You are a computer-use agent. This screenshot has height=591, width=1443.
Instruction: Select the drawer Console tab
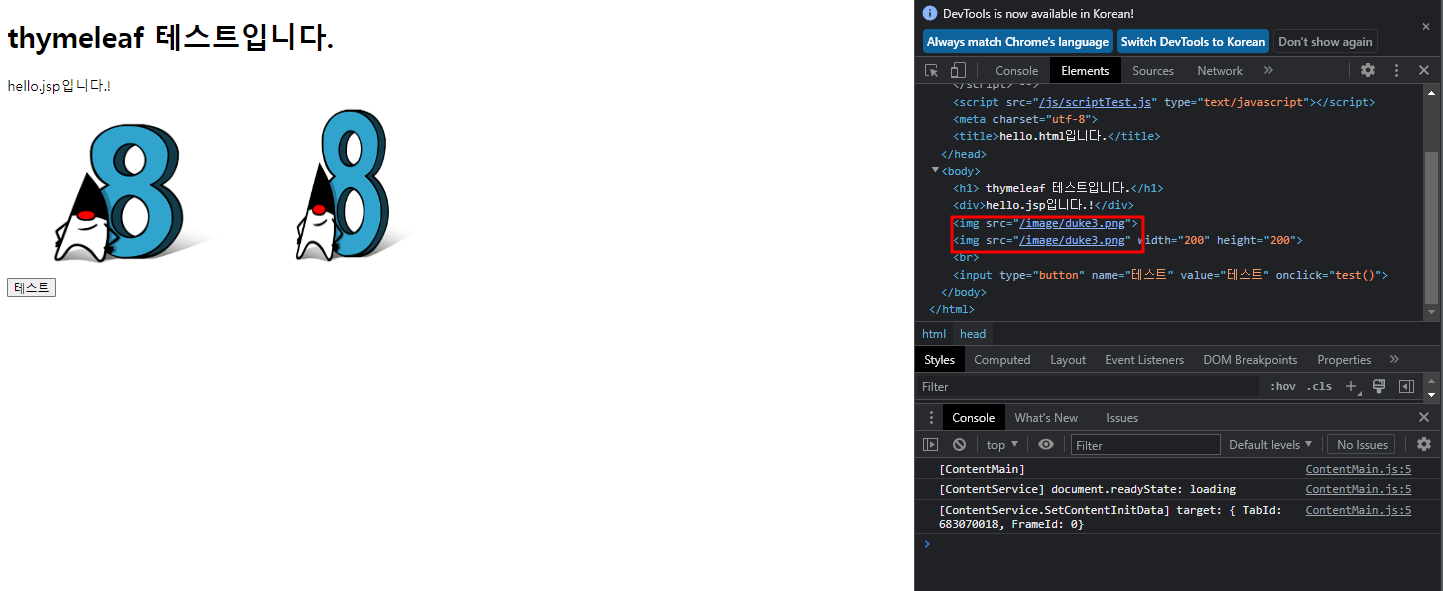click(973, 417)
